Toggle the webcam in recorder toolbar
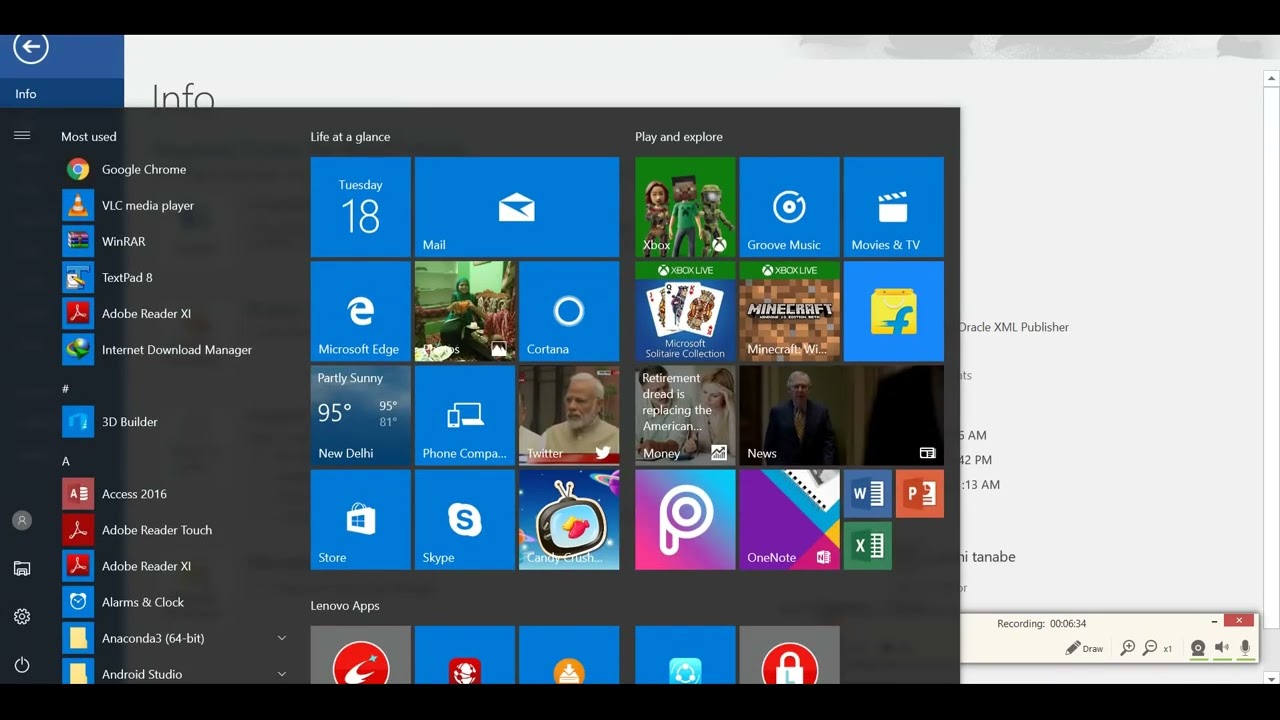This screenshot has width=1280, height=720. (1198, 648)
